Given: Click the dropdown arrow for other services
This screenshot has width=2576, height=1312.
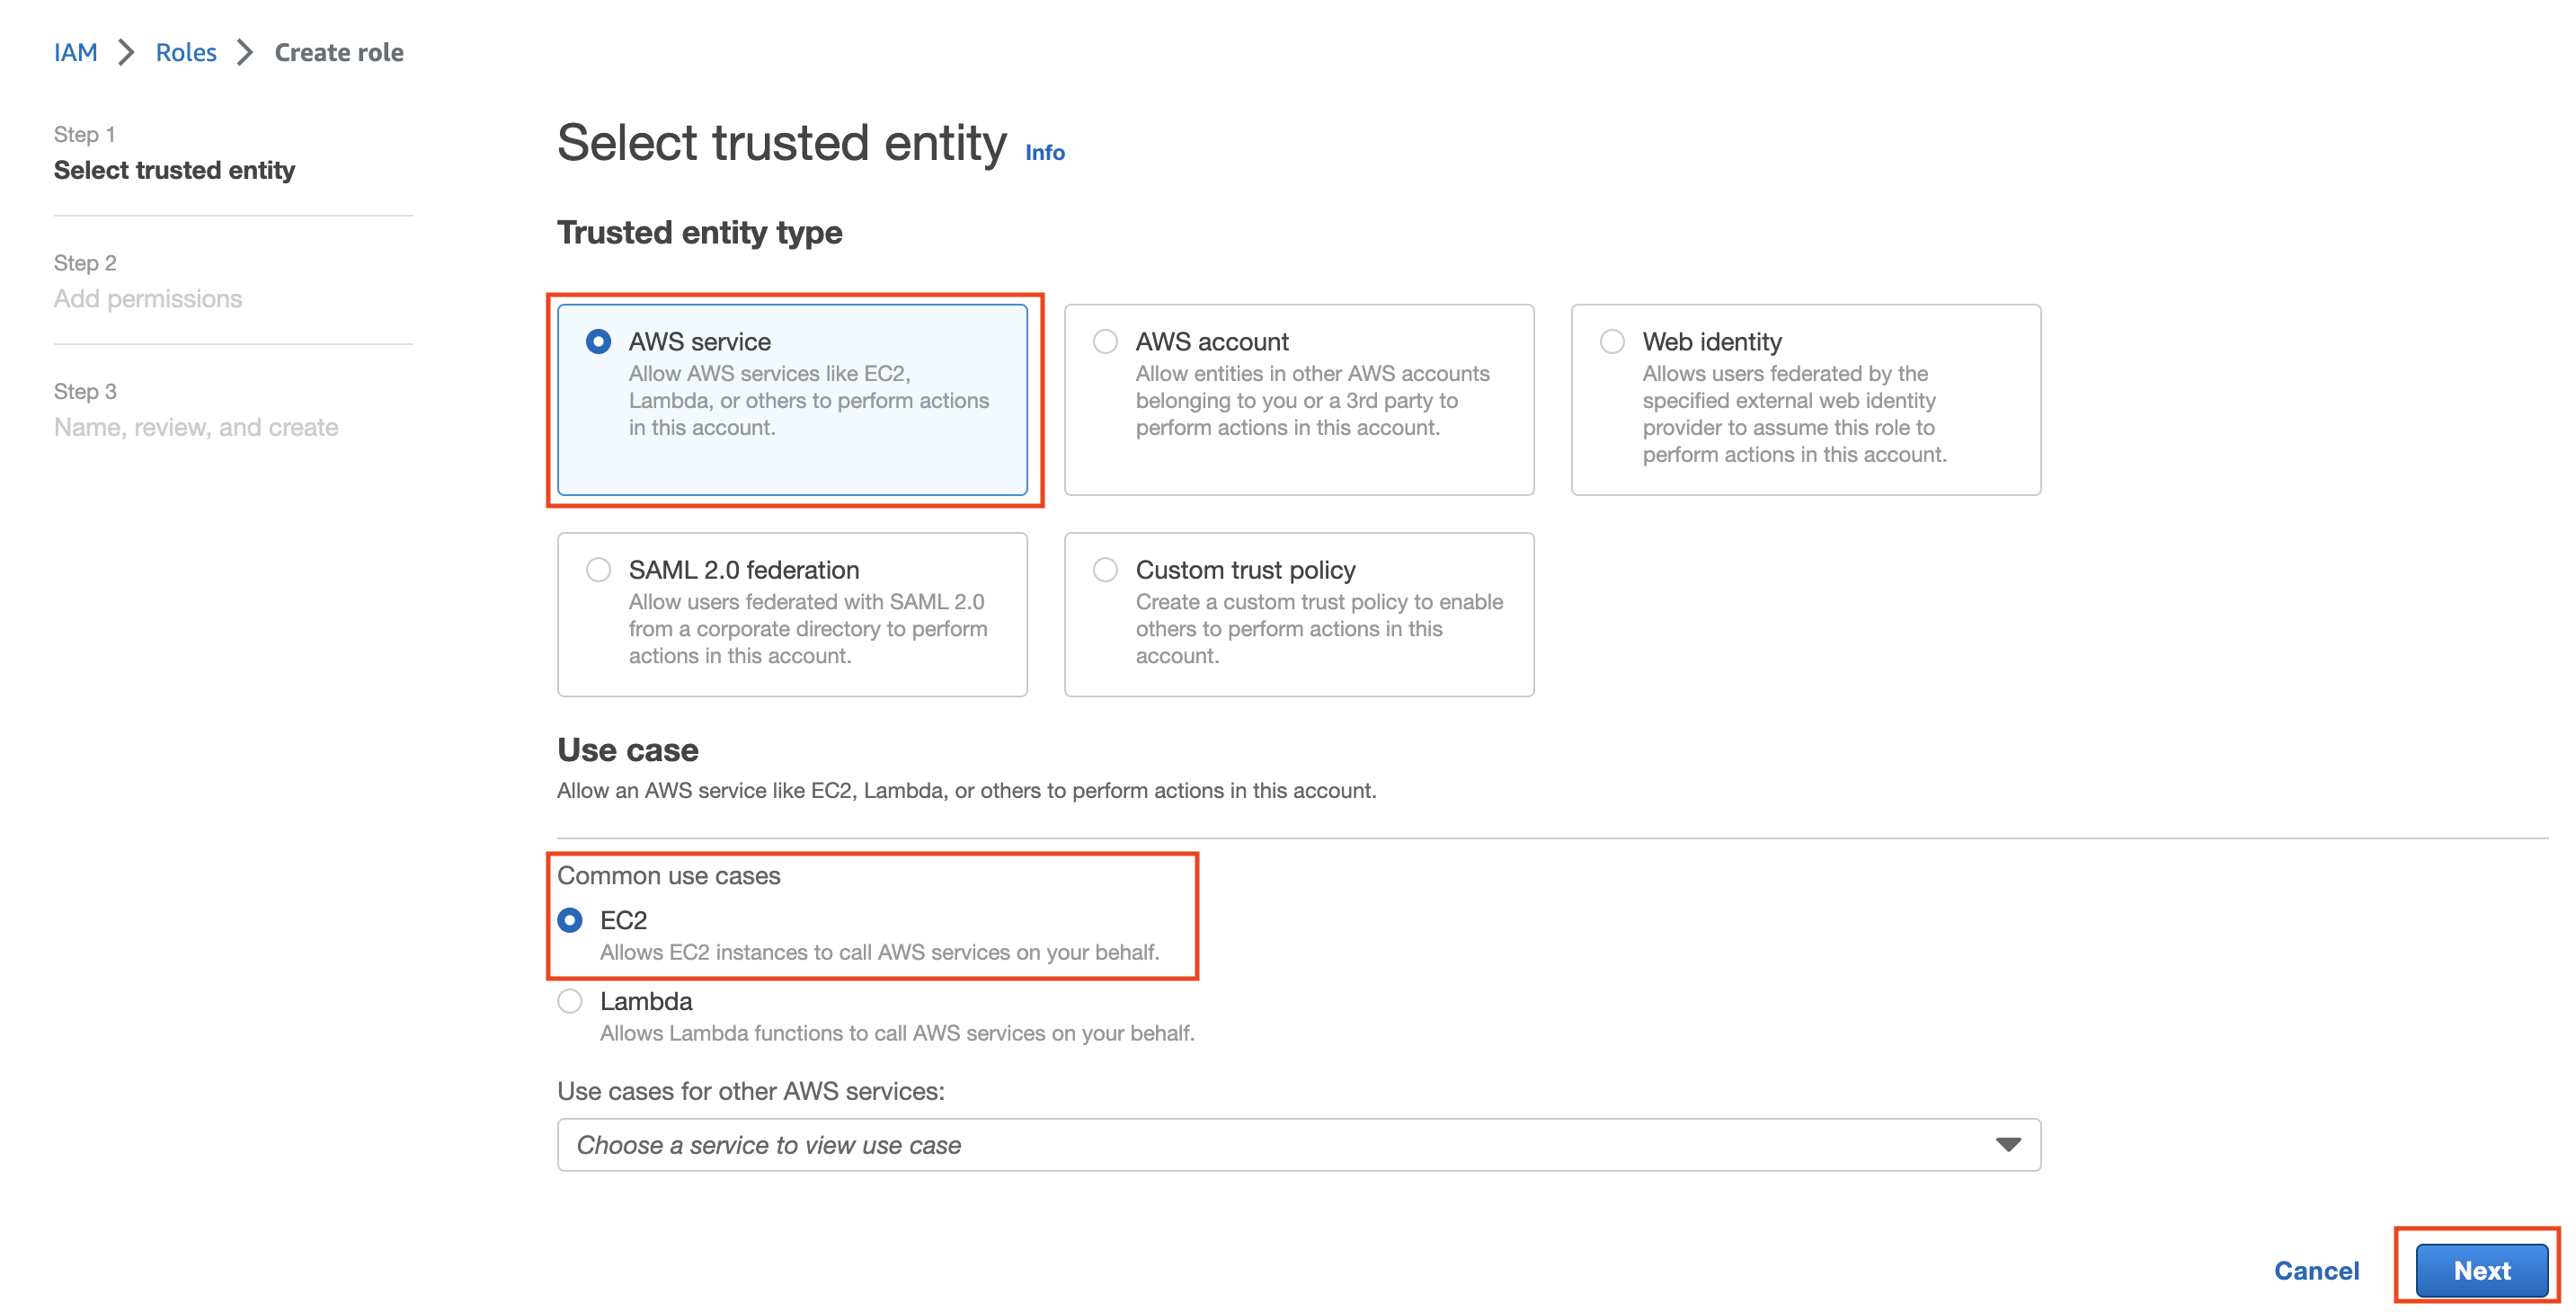Looking at the screenshot, I should [x=2008, y=1145].
